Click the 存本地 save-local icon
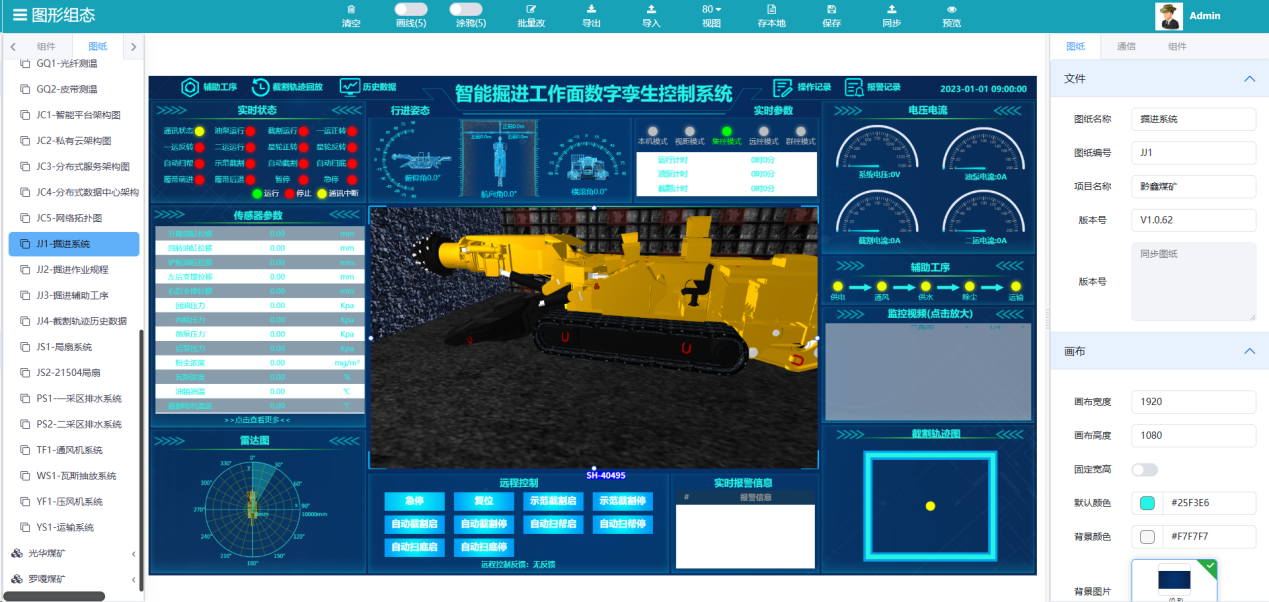The image size is (1269, 602). point(771,9)
